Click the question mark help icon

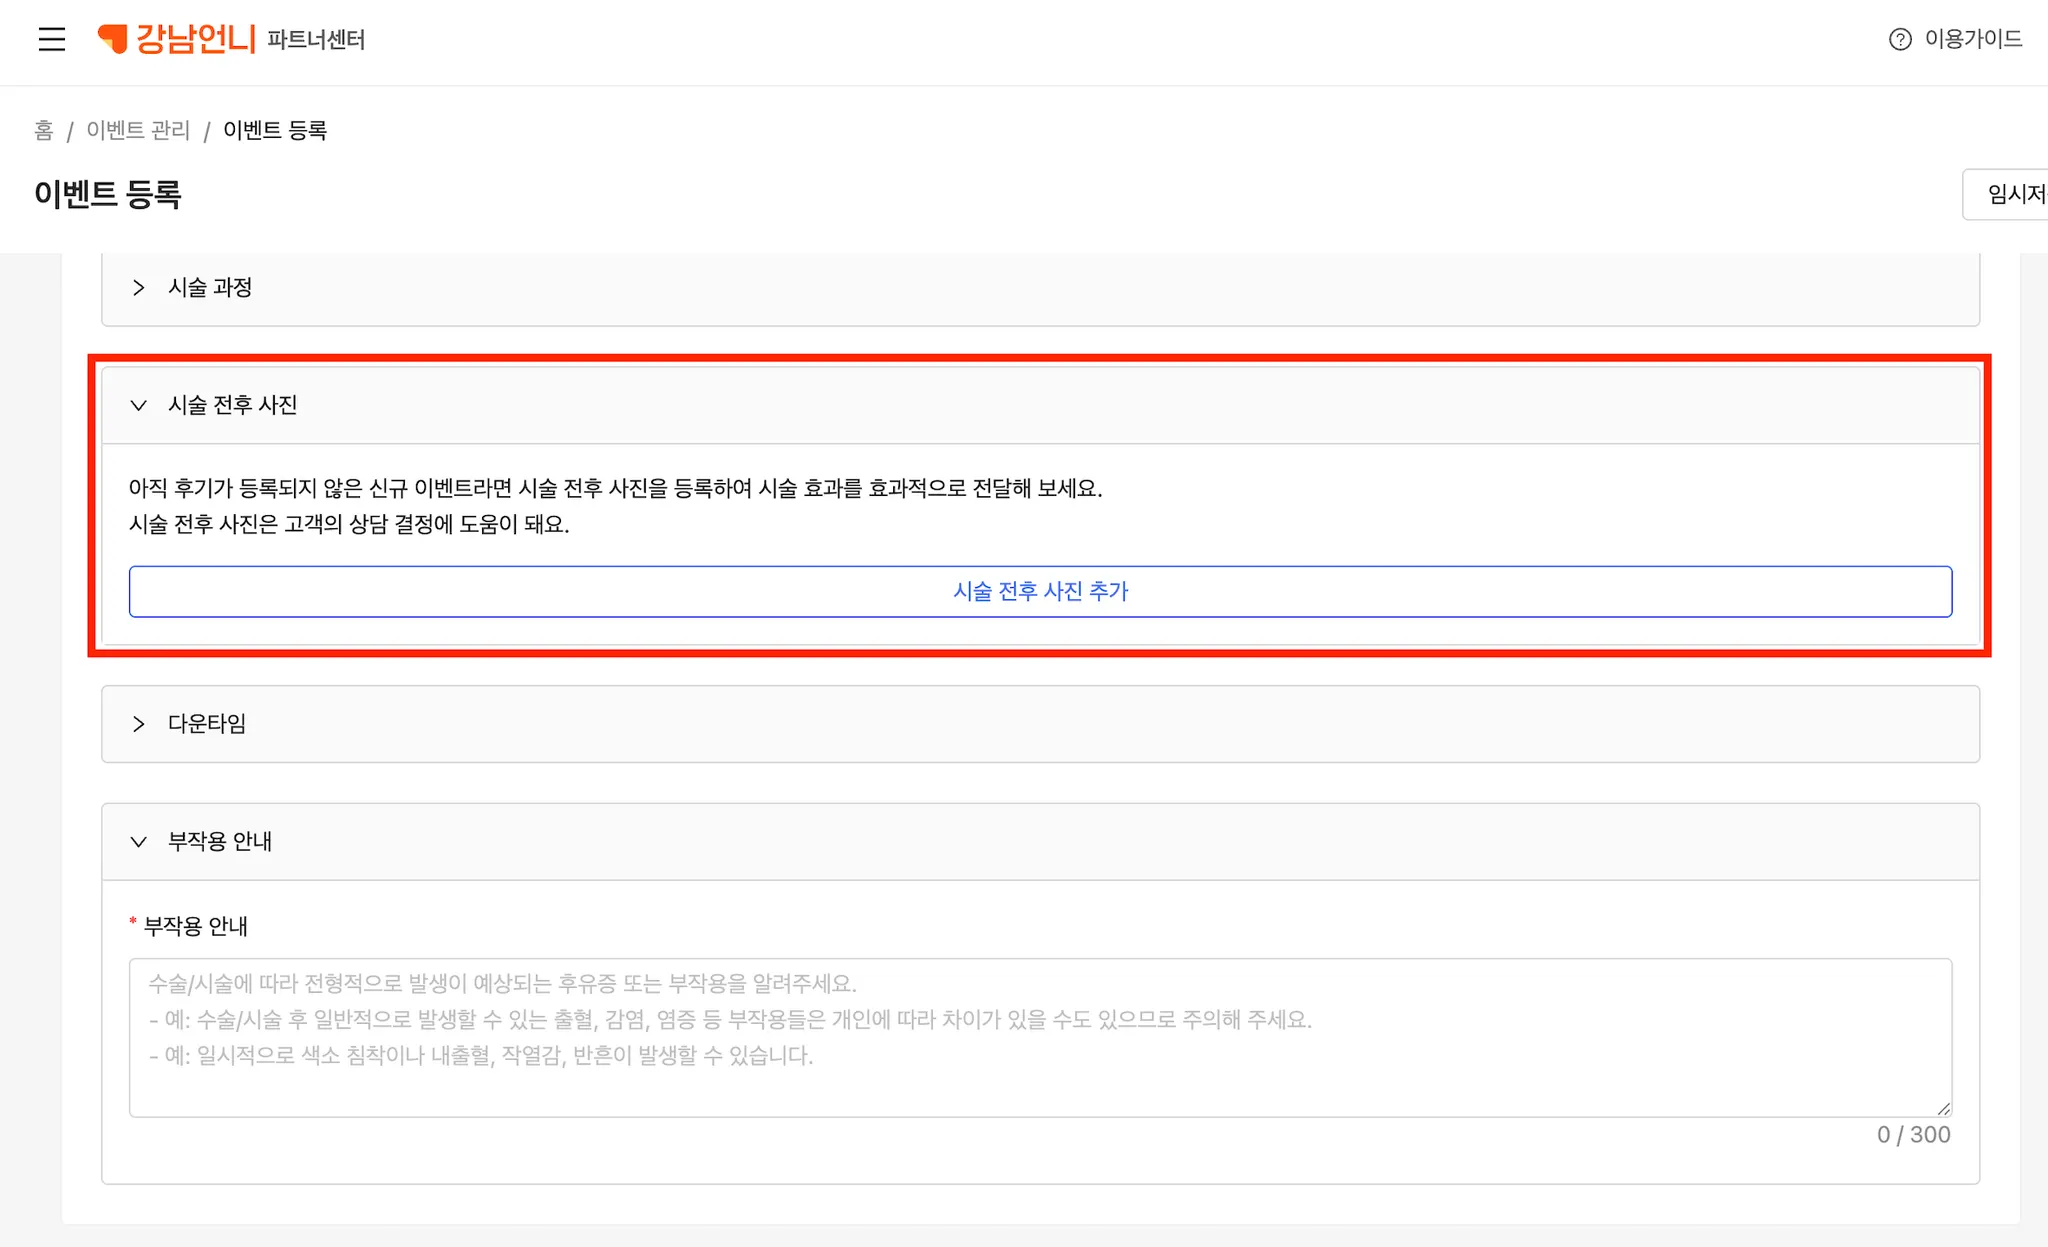(1899, 39)
